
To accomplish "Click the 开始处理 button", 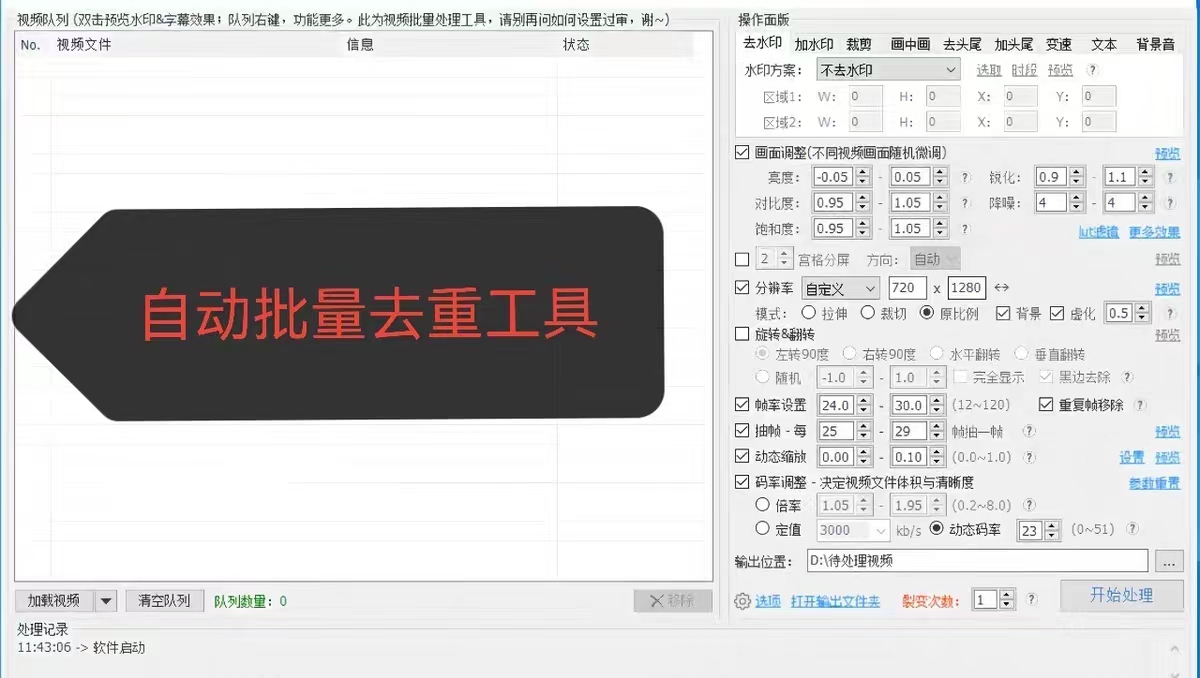I will [x=1121, y=596].
